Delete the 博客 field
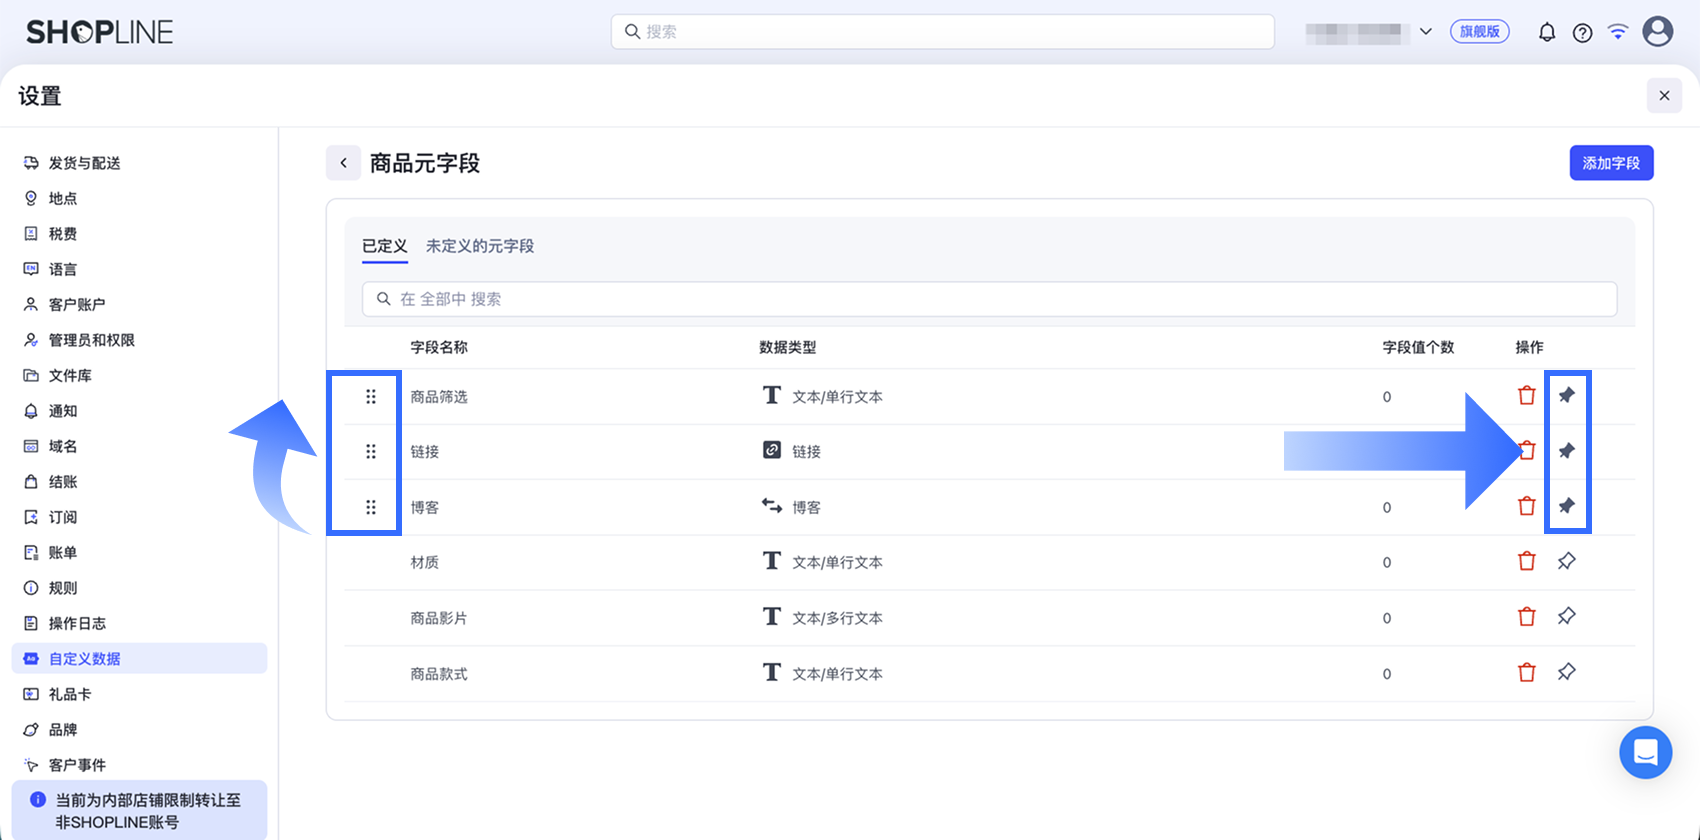 pos(1526,506)
